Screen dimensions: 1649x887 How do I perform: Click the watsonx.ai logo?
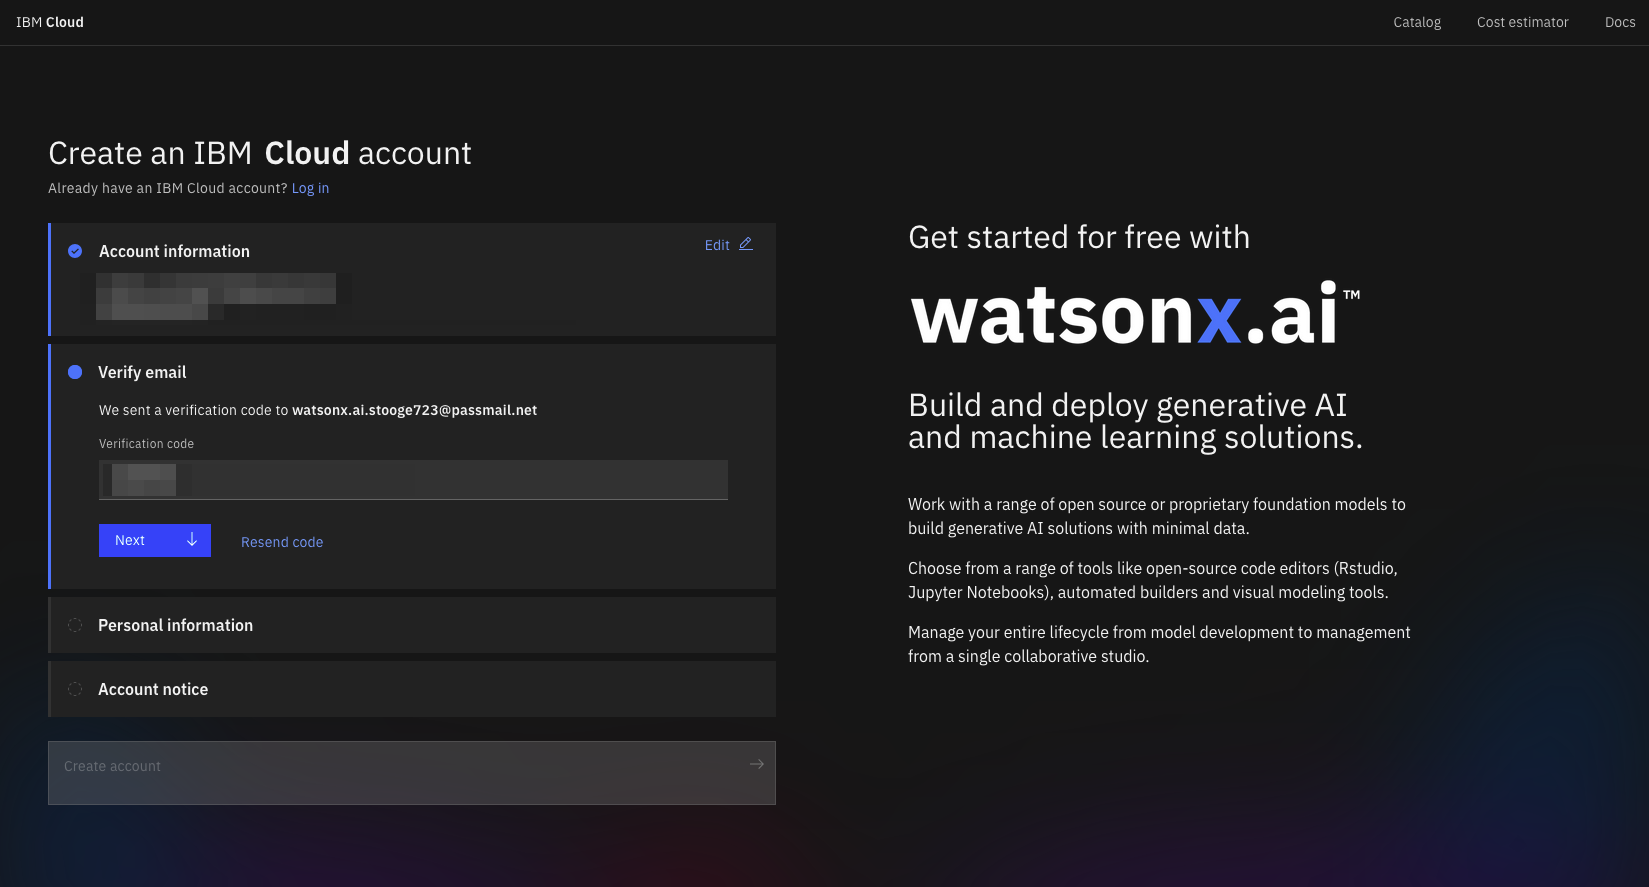[x=1134, y=314]
